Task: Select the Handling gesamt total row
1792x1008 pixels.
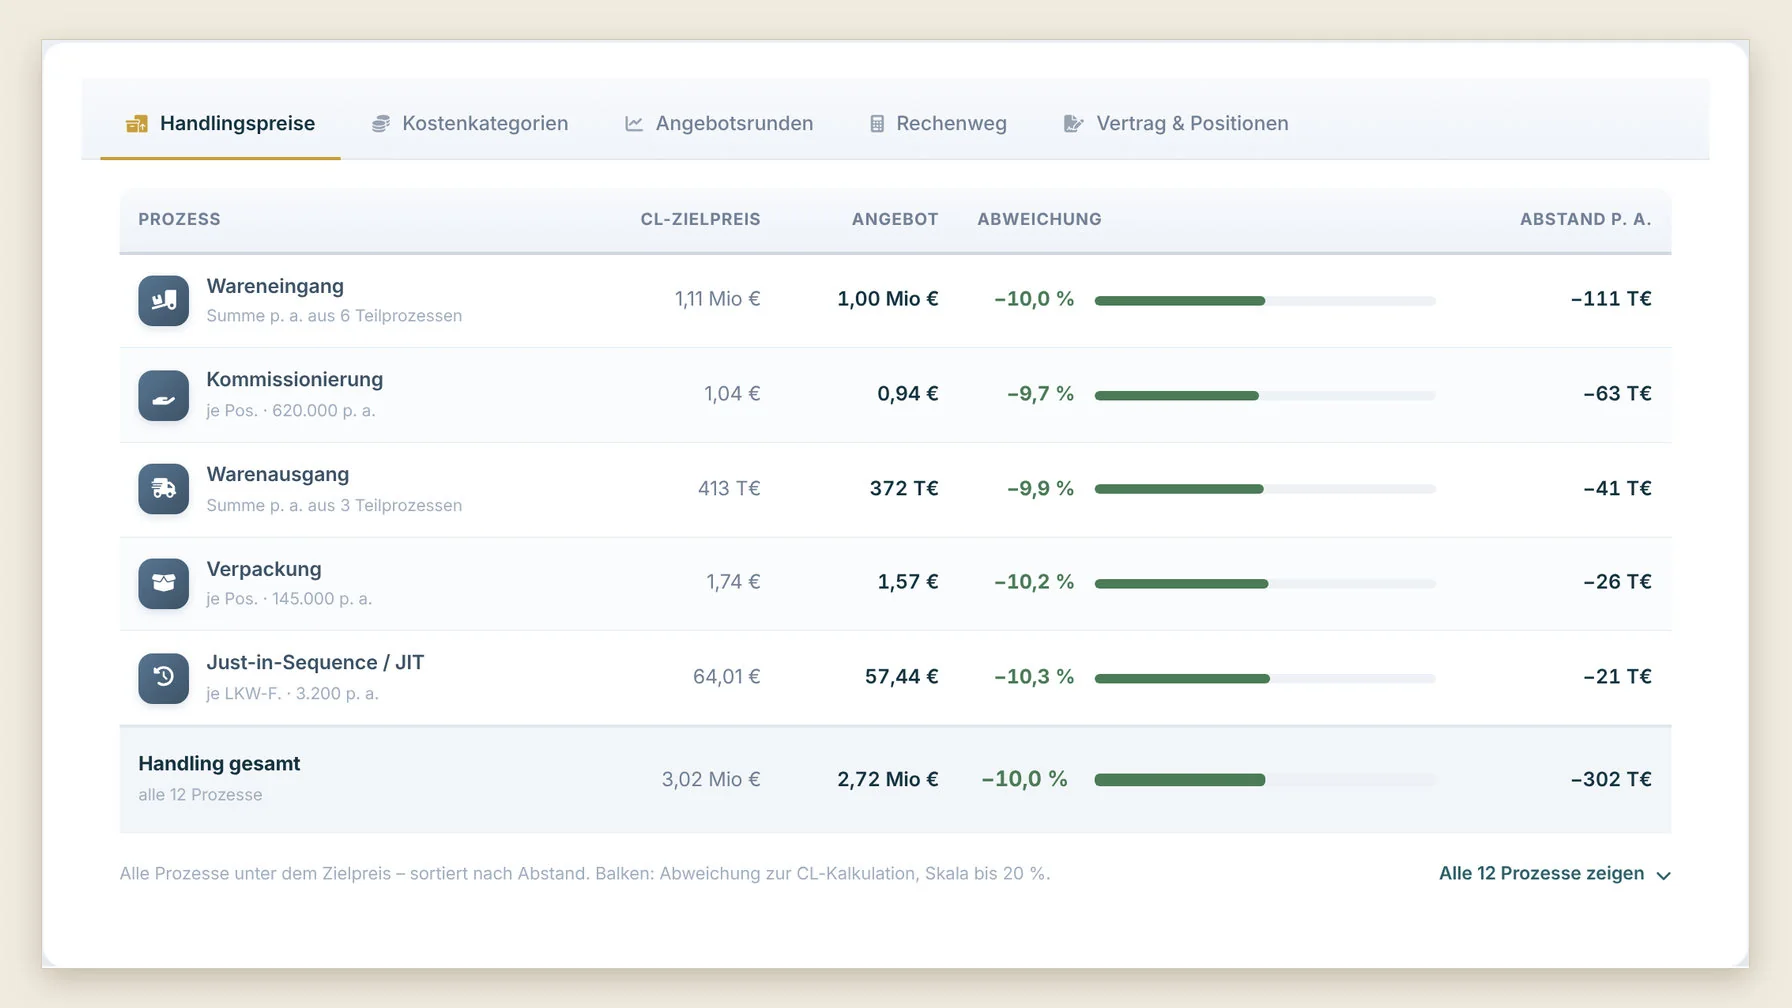Action: click(895, 780)
